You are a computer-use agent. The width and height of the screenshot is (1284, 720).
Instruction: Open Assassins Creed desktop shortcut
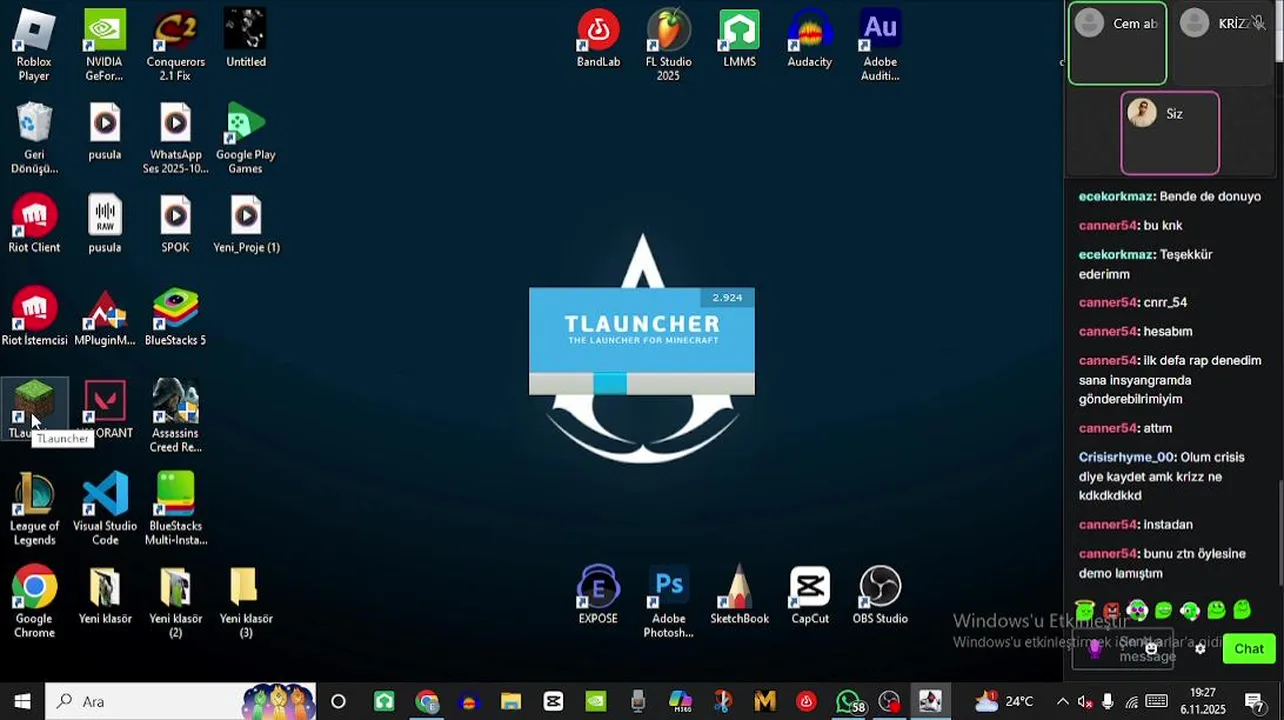click(x=175, y=416)
